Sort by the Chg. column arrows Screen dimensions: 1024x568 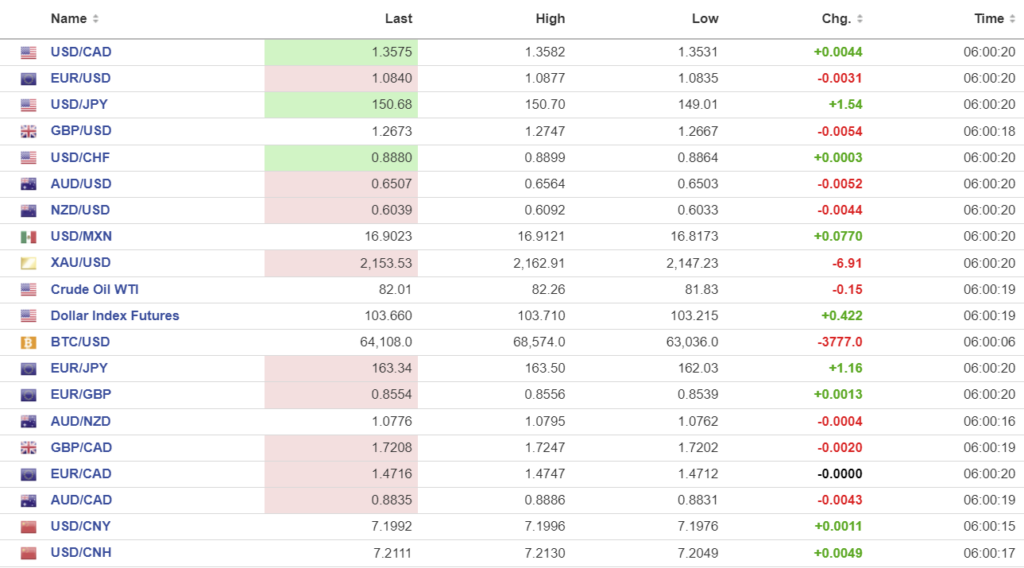(x=860, y=19)
